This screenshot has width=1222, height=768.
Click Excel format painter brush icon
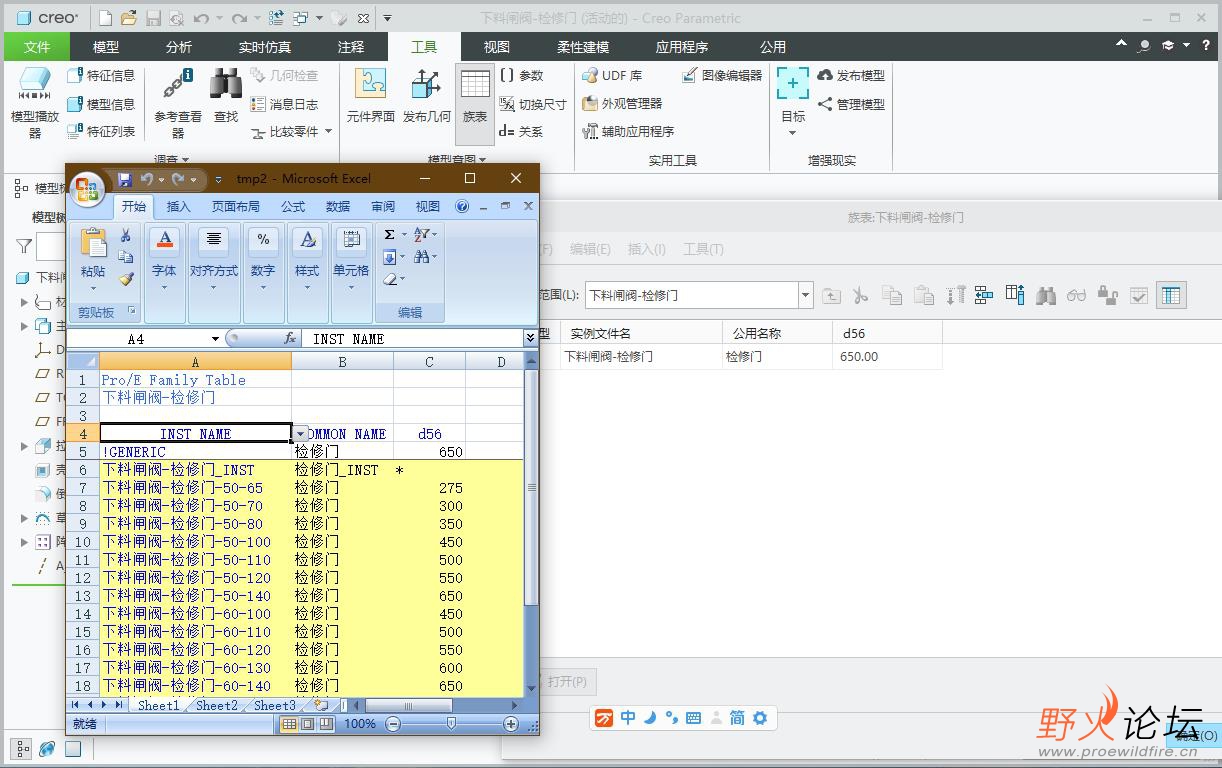point(126,279)
